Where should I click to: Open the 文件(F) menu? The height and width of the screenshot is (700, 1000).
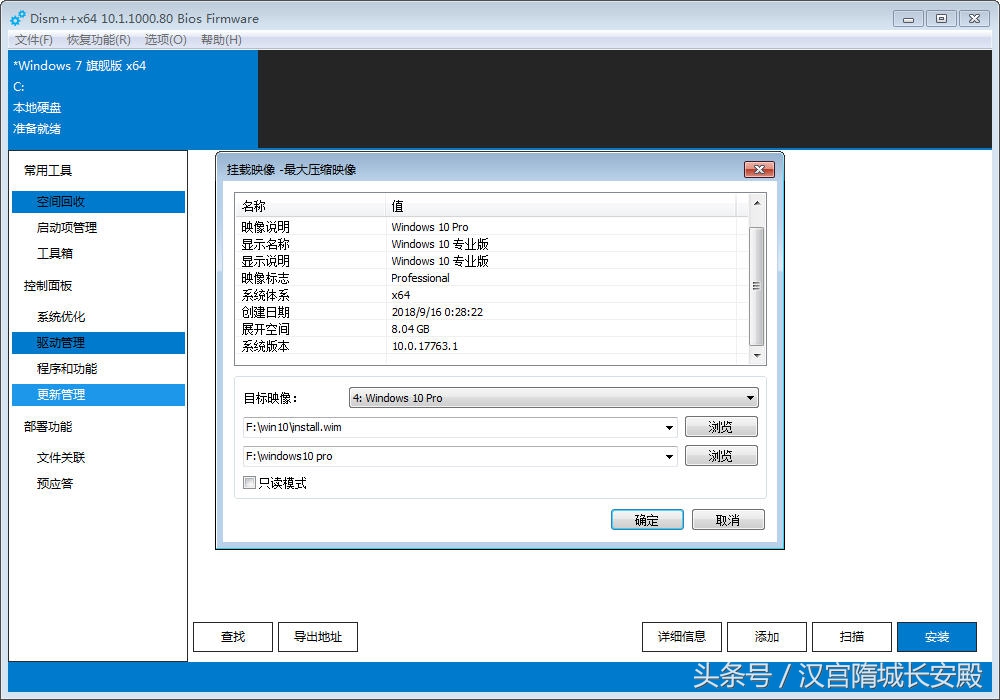click(x=34, y=40)
